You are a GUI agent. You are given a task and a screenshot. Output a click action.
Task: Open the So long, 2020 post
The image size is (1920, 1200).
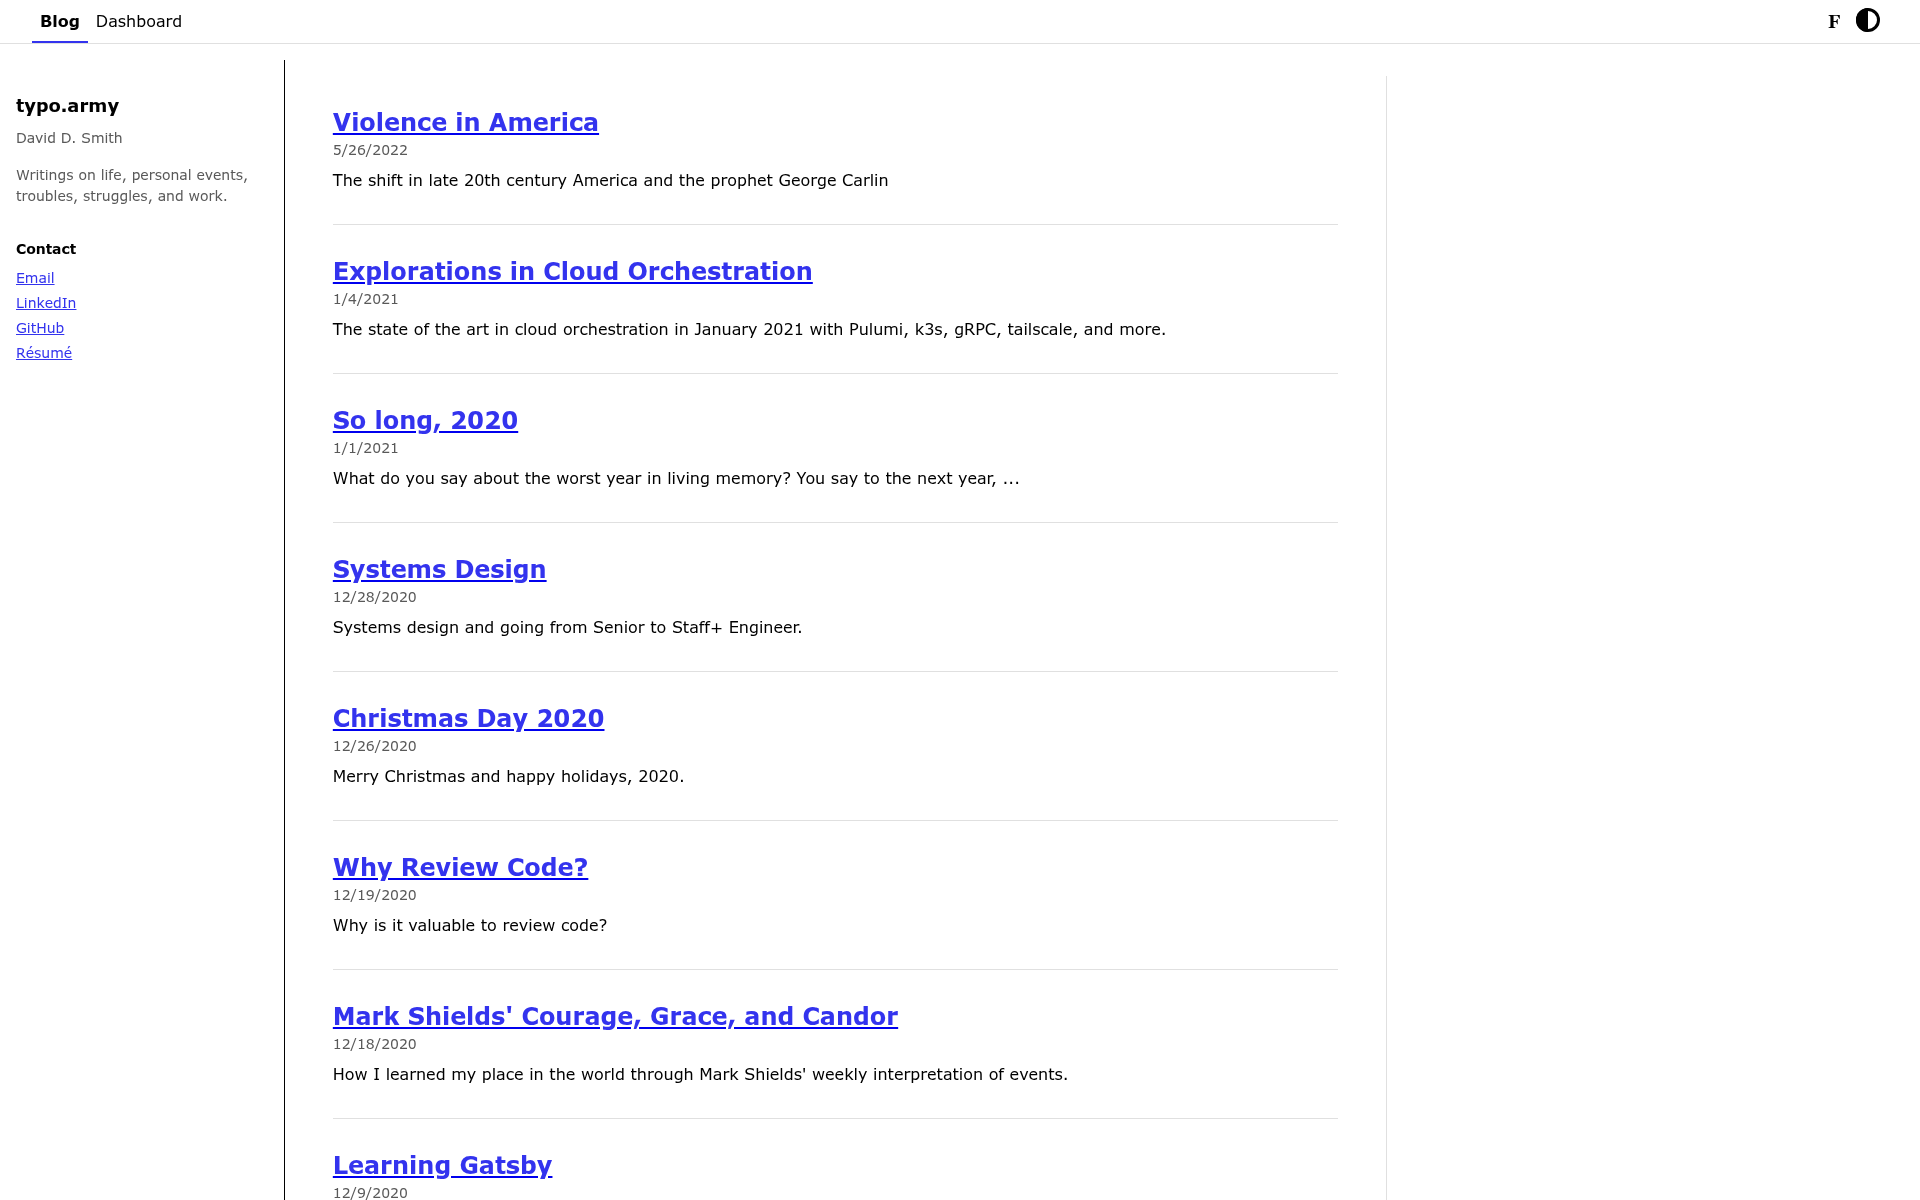coord(425,420)
